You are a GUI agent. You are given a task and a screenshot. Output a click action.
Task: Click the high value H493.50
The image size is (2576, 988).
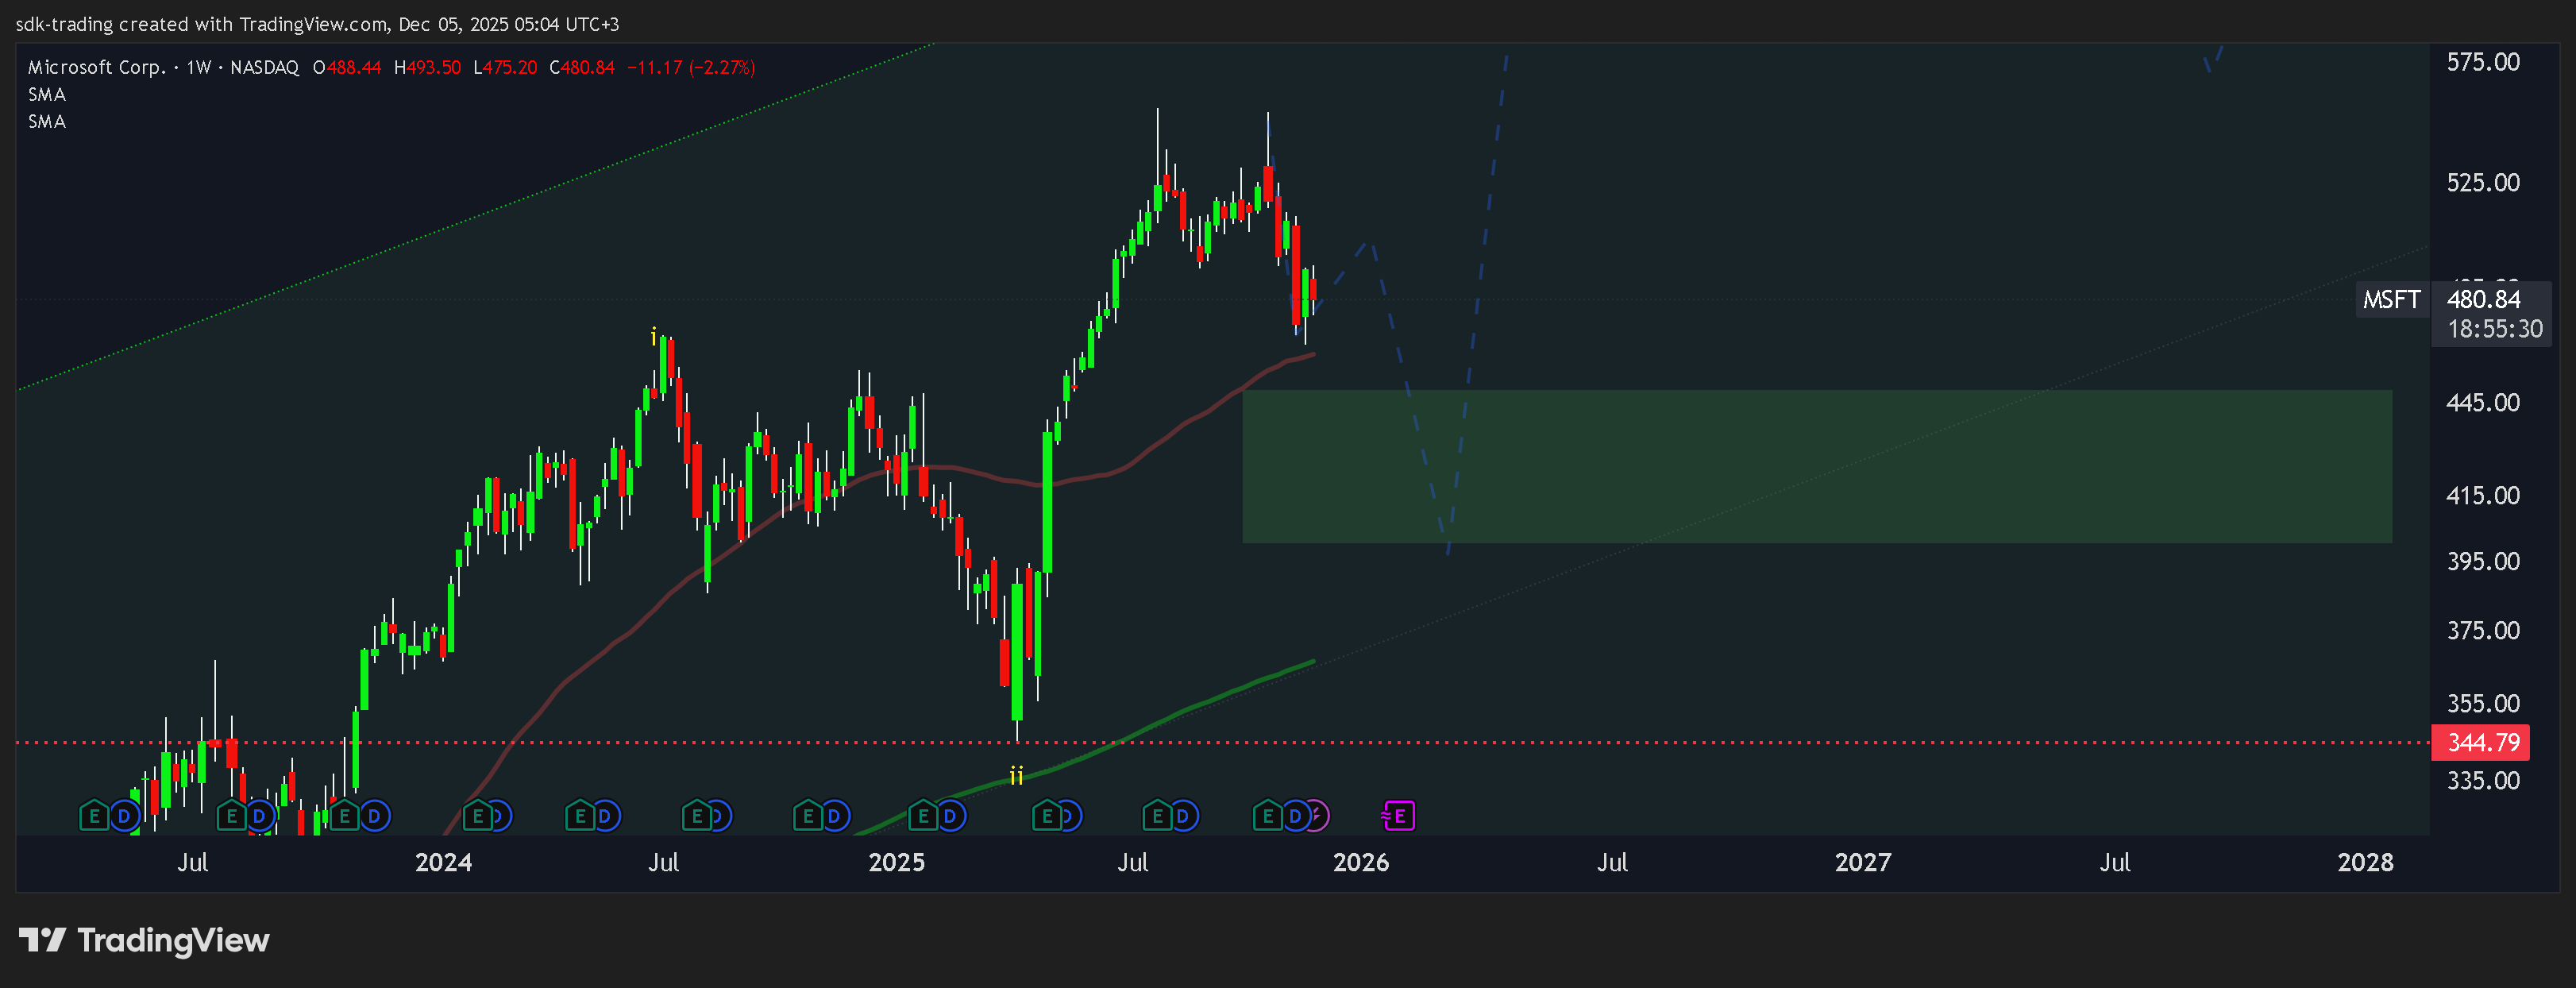[427, 67]
